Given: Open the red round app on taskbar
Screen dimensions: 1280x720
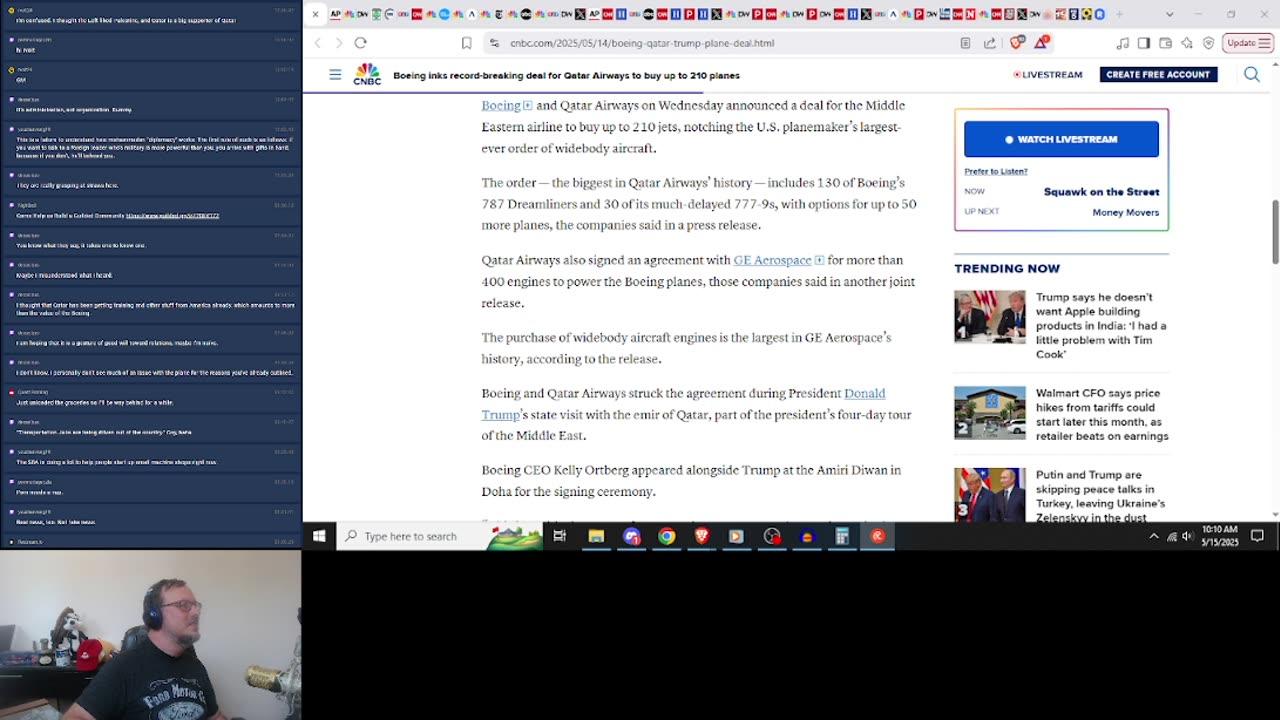Looking at the screenshot, I should (877, 536).
